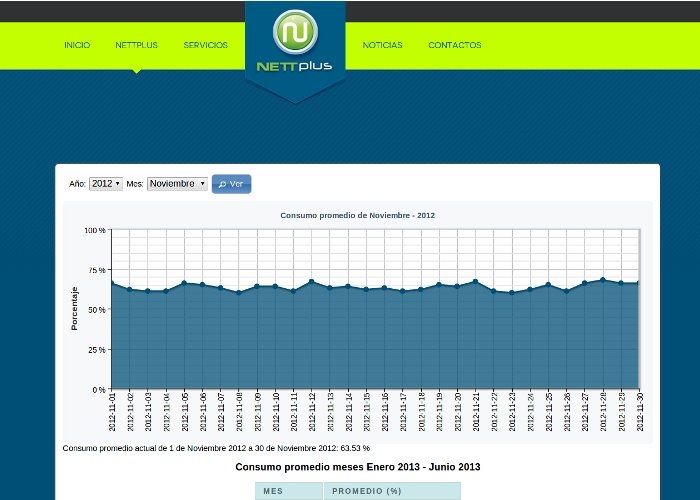Open the CONTACTOS page
This screenshot has height=500, width=700.
[x=454, y=45]
